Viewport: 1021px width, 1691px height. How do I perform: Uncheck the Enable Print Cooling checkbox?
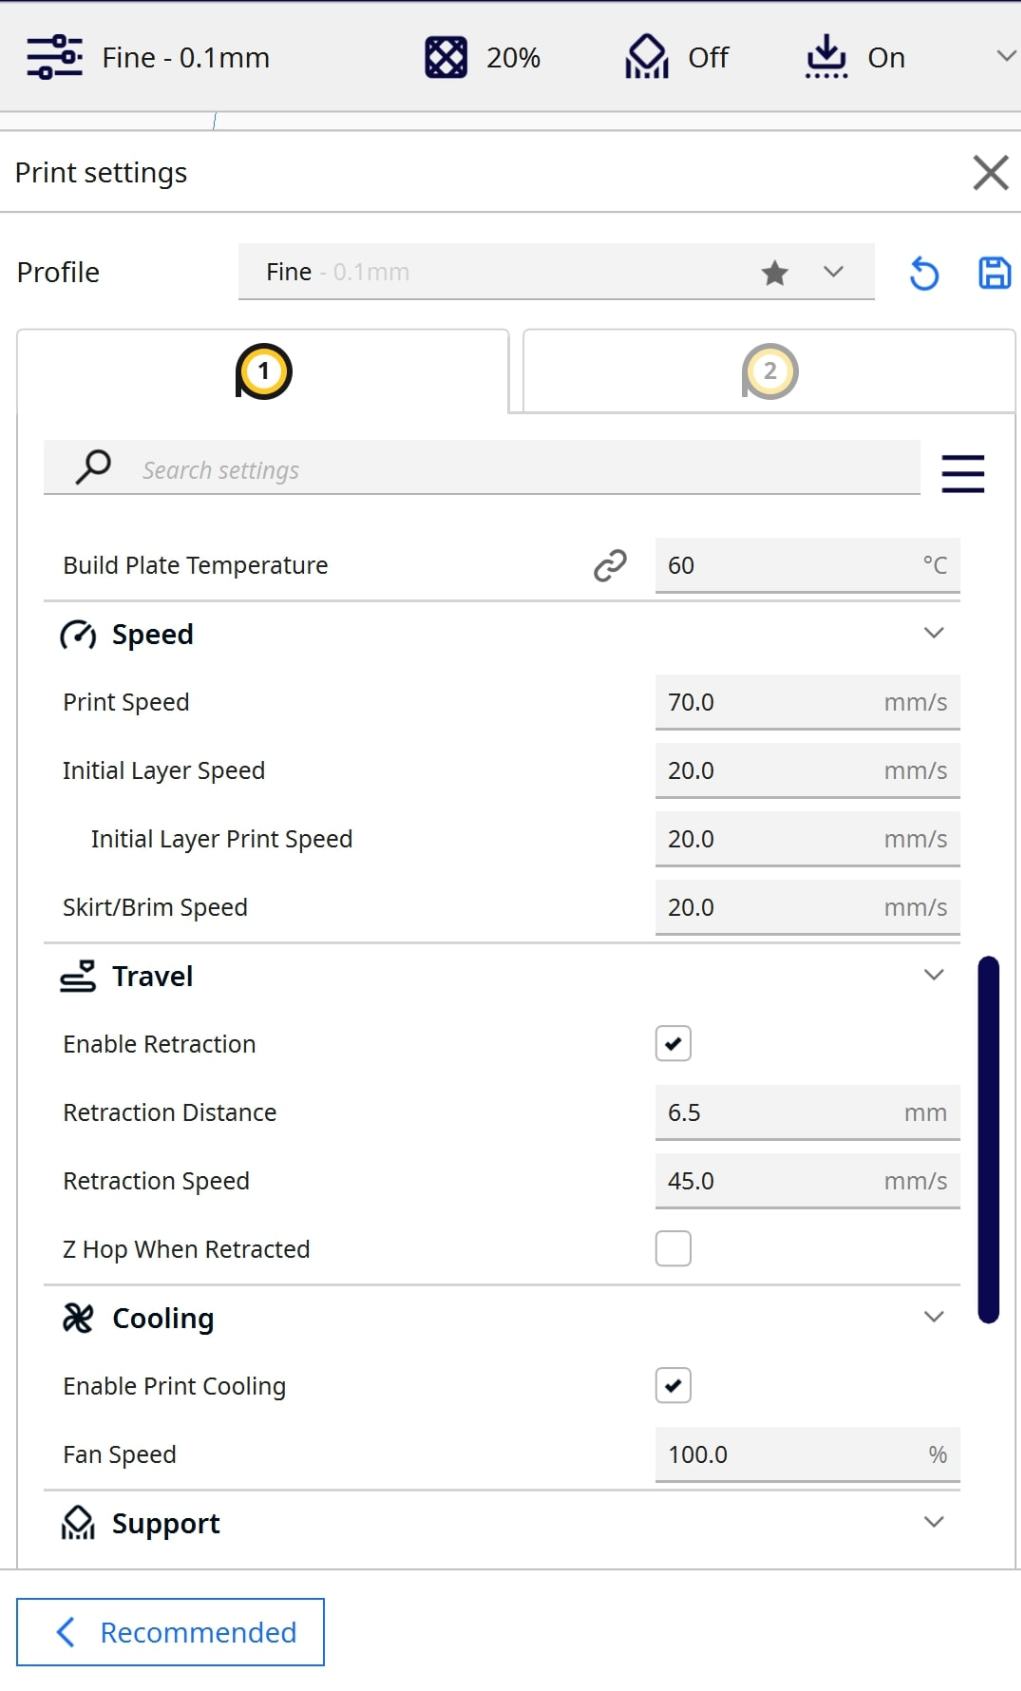tap(673, 1386)
